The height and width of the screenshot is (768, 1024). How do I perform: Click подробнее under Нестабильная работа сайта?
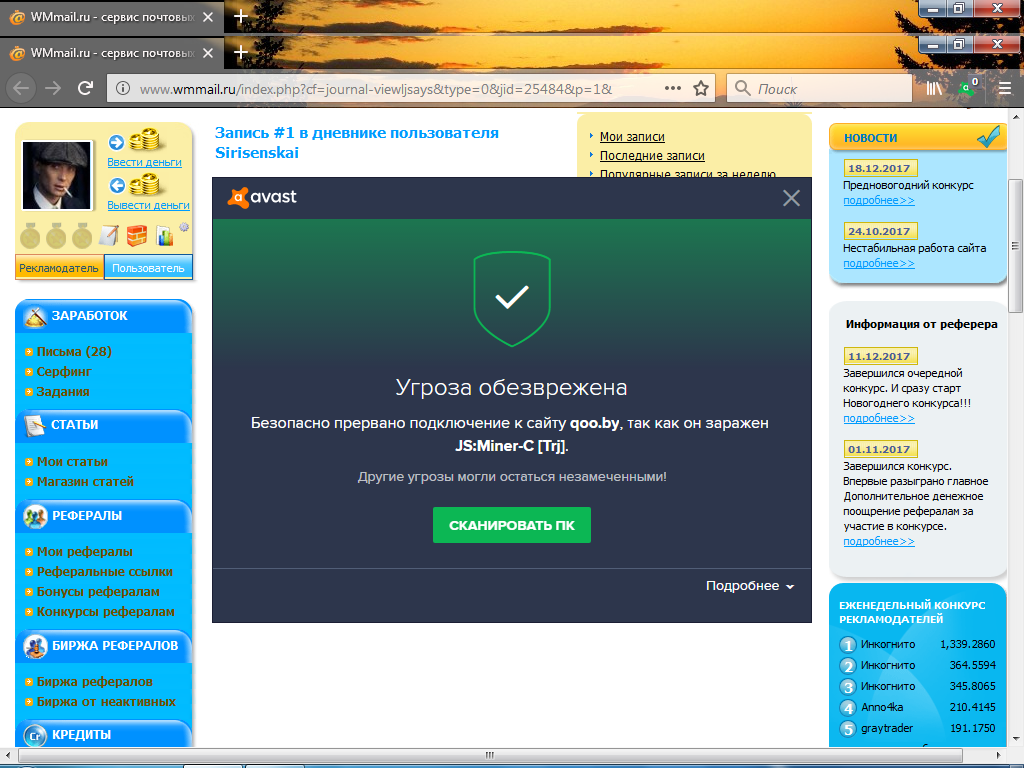pos(878,263)
